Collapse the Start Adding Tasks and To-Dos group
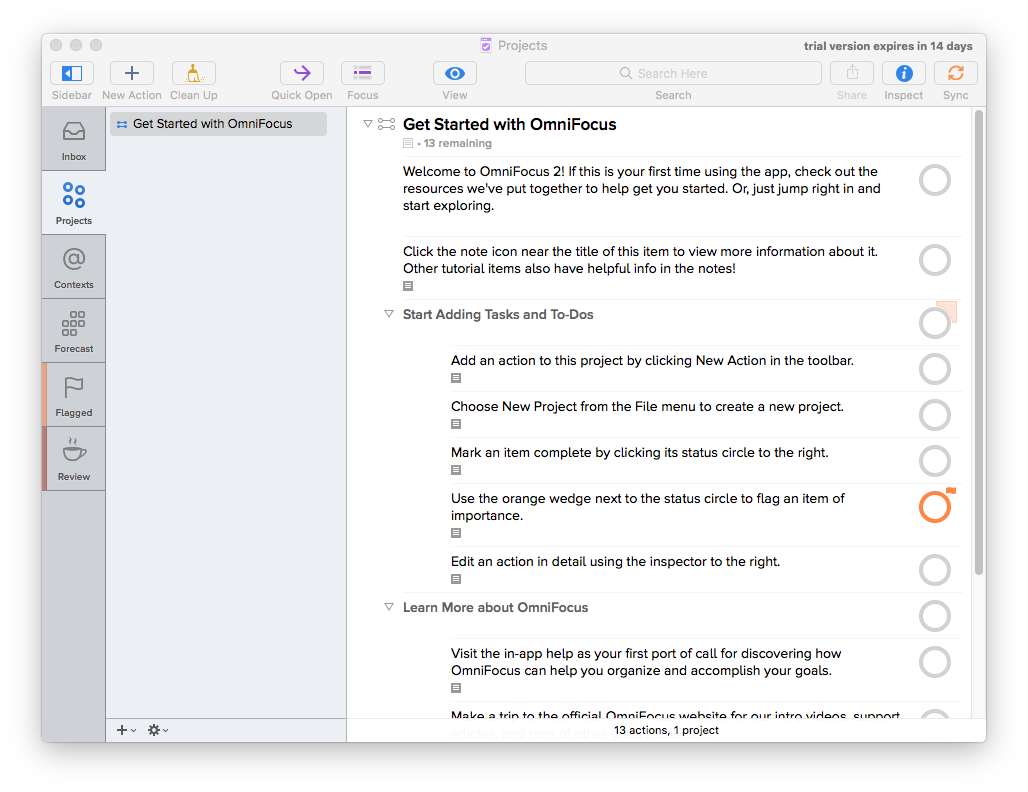This screenshot has height=792, width=1028. [389, 314]
